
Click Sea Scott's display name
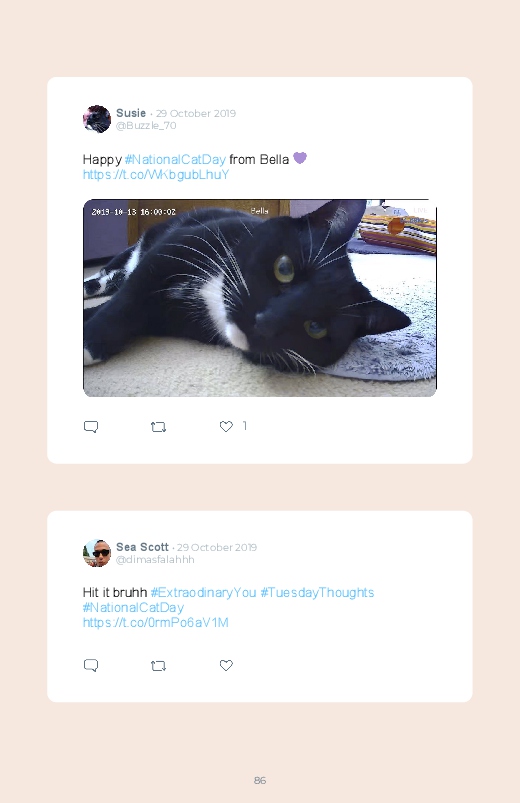[x=142, y=547]
